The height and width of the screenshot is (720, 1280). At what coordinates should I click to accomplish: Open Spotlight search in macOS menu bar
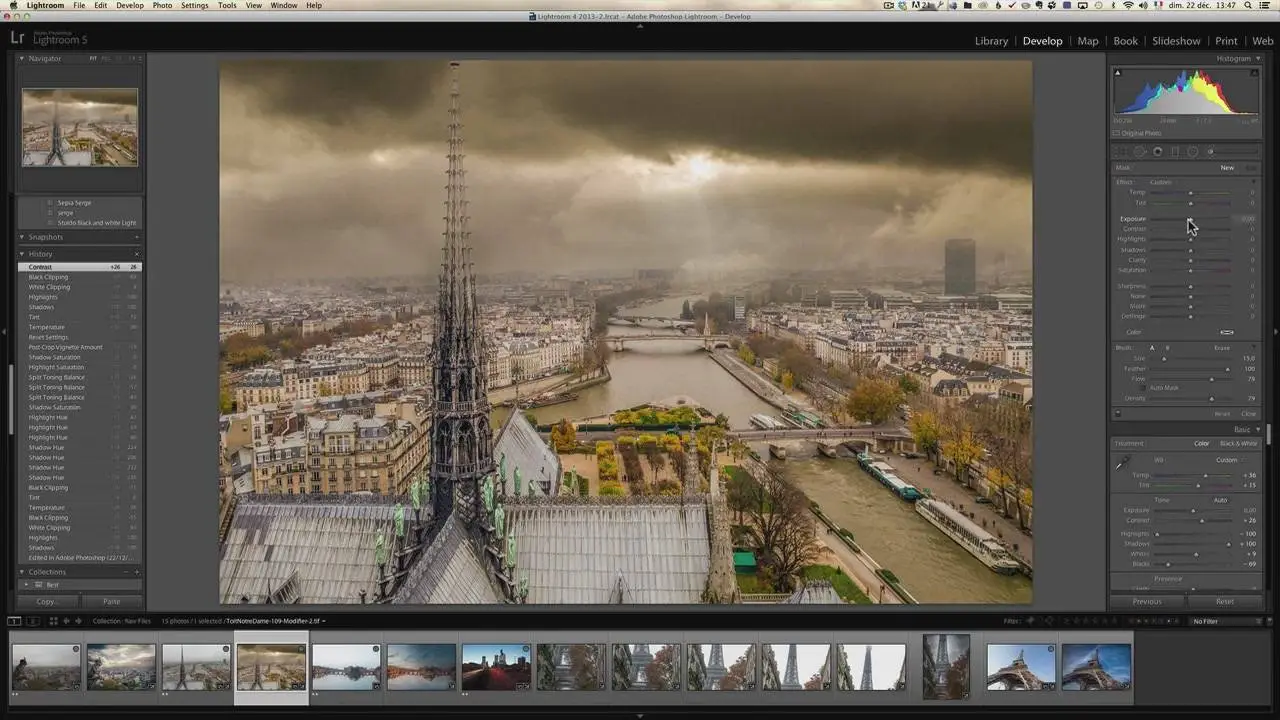click(x=1248, y=5)
